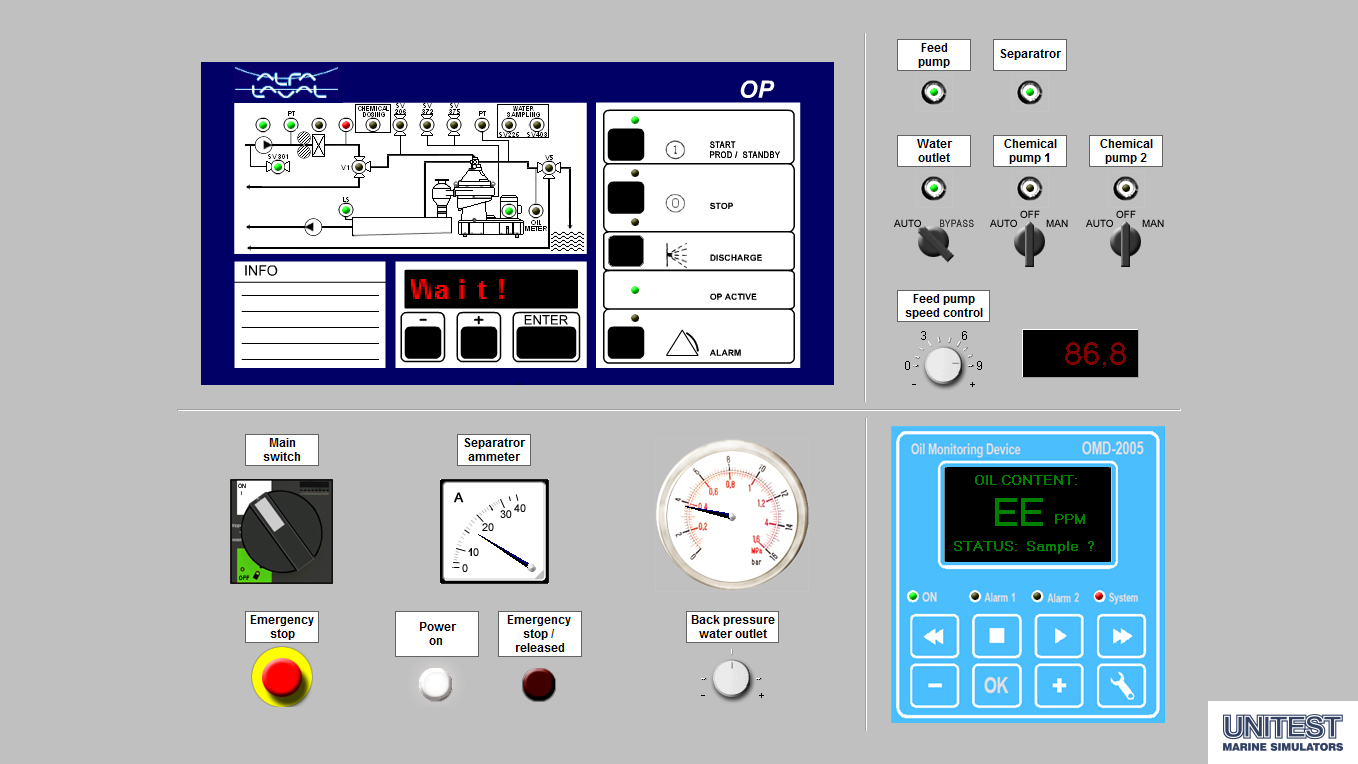Click the OMD-2005 wrench settings button
The width and height of the screenshot is (1358, 764).
point(1121,686)
